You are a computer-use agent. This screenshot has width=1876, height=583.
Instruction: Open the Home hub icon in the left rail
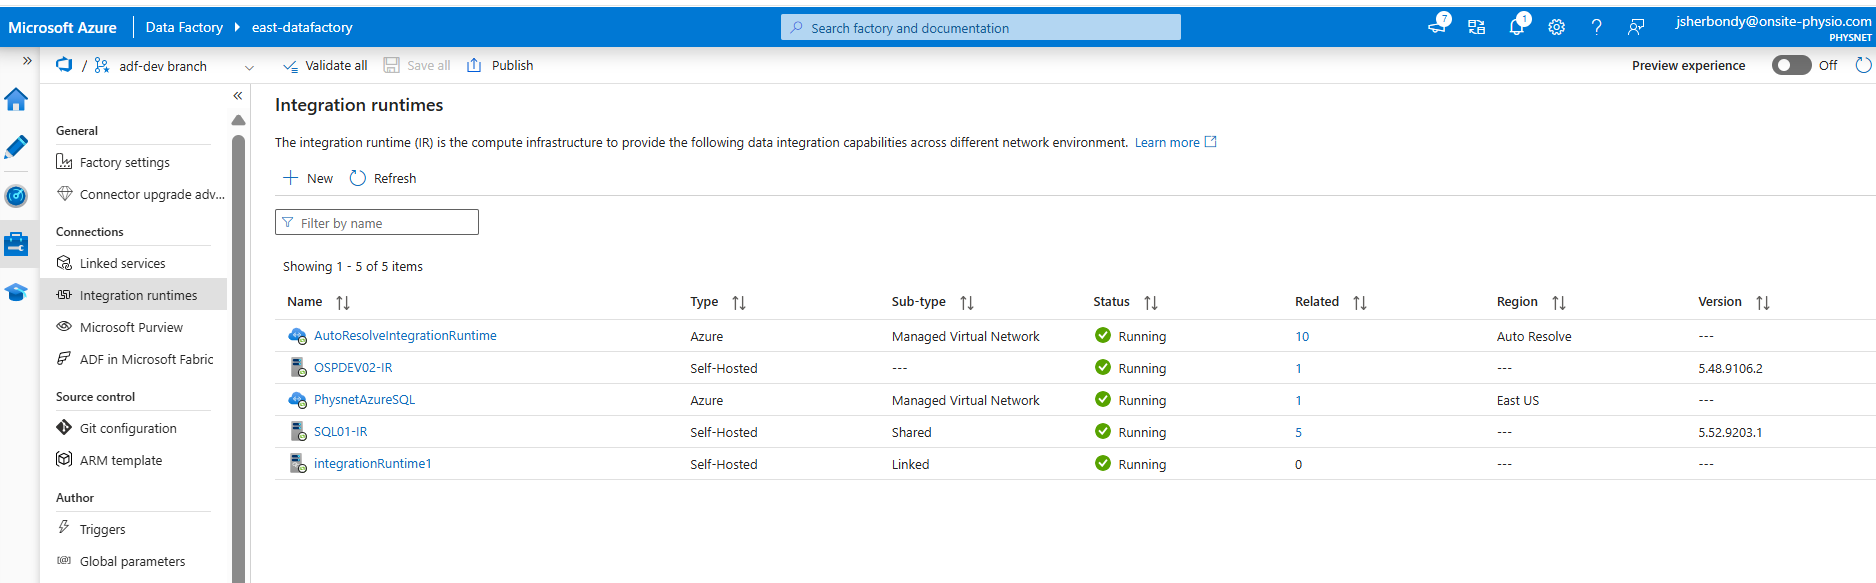[16, 100]
